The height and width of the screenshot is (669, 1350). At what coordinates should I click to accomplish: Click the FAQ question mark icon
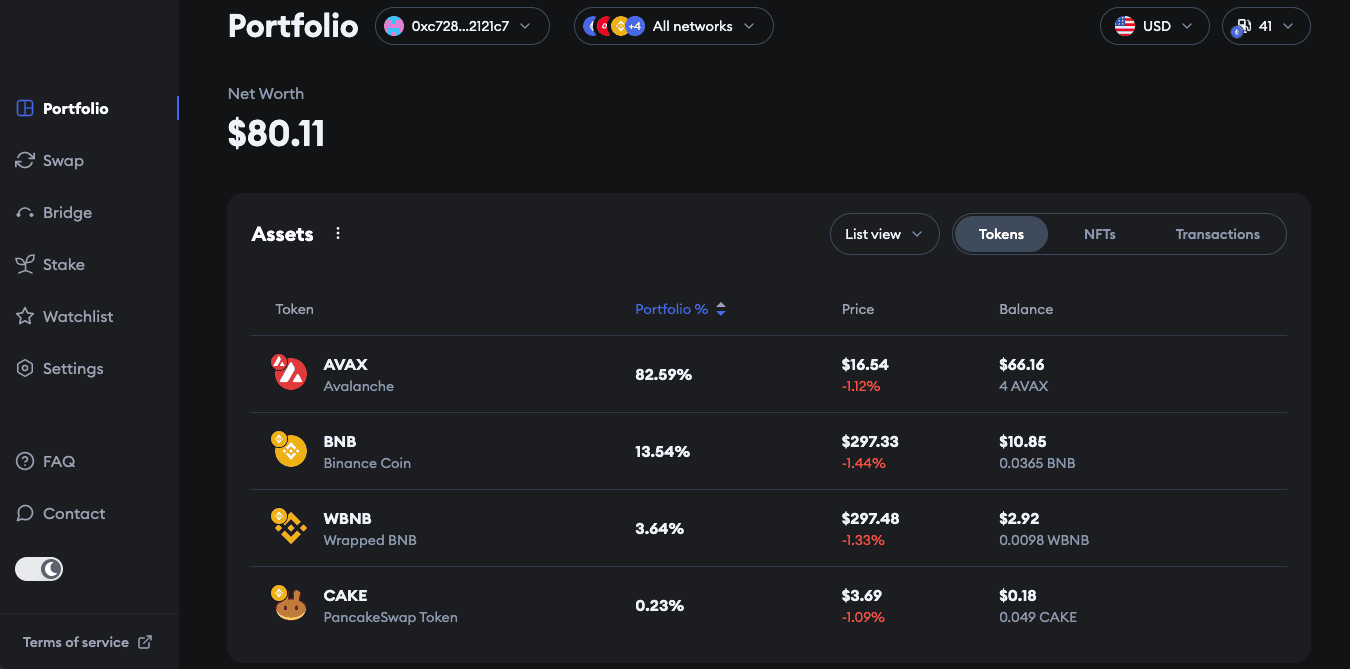tap(25, 461)
